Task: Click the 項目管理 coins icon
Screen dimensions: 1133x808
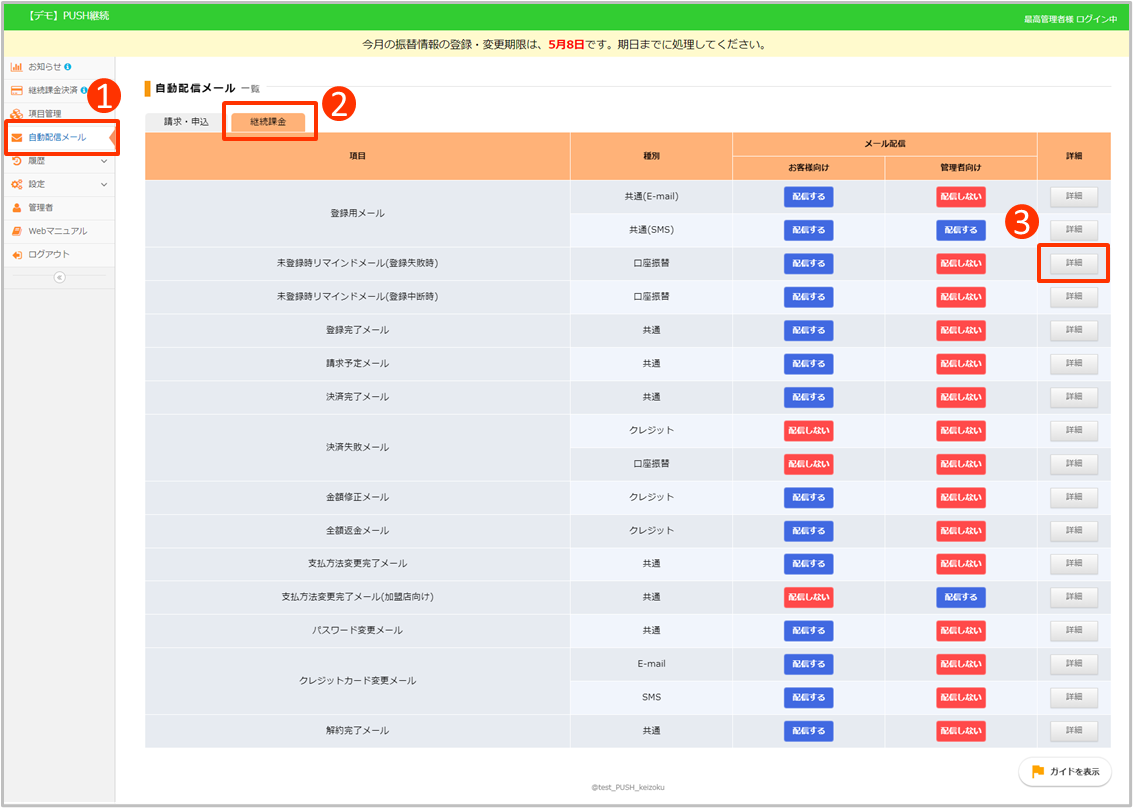Action: (17, 114)
